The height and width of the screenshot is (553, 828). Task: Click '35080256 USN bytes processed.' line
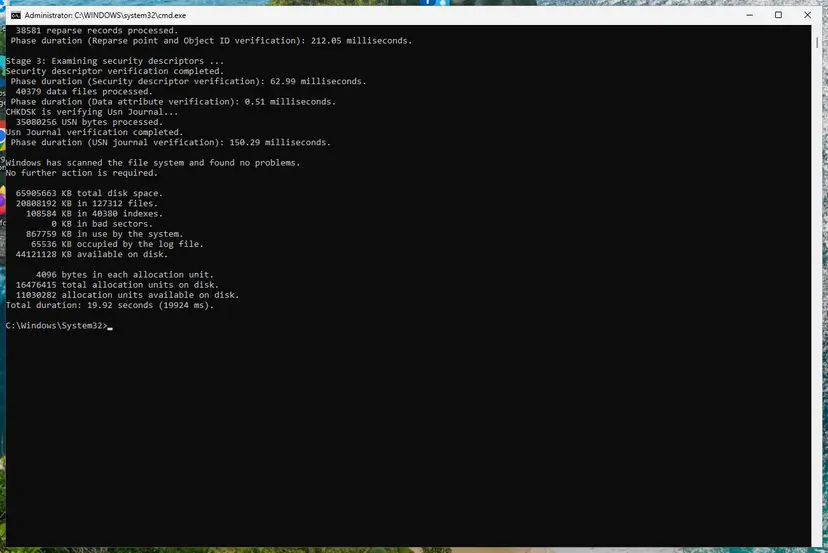coord(89,122)
